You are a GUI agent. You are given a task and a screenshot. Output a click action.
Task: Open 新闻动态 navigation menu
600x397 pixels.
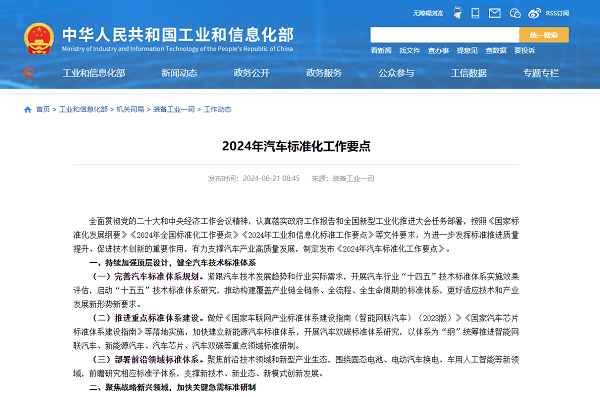[179, 73]
